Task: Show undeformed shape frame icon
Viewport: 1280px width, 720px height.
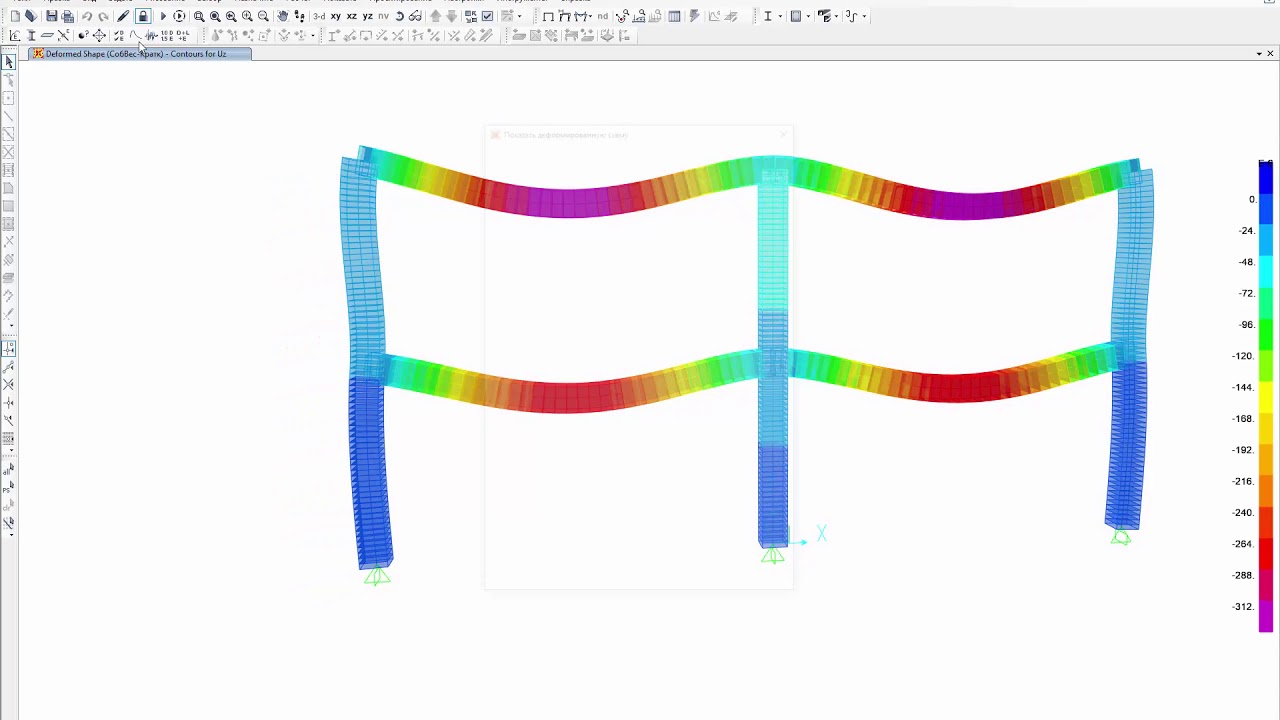Action: click(x=548, y=16)
